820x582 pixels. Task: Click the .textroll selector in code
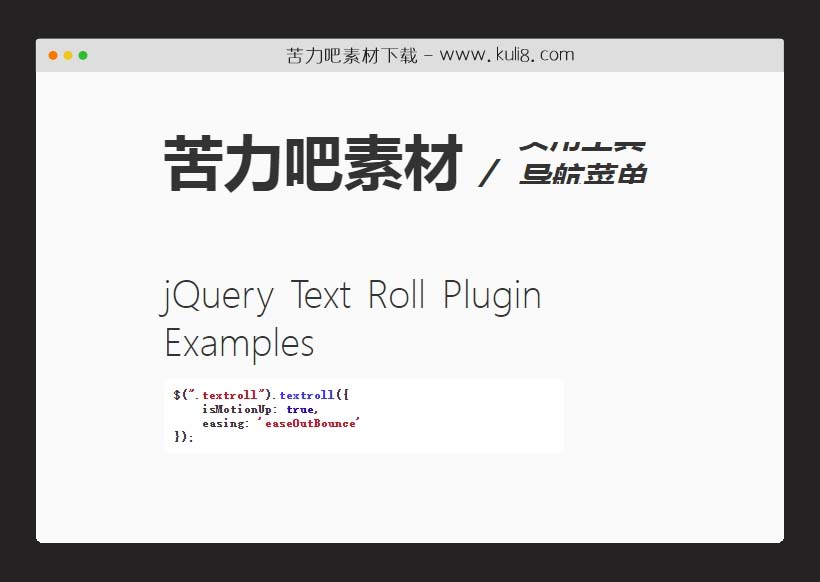pos(231,394)
